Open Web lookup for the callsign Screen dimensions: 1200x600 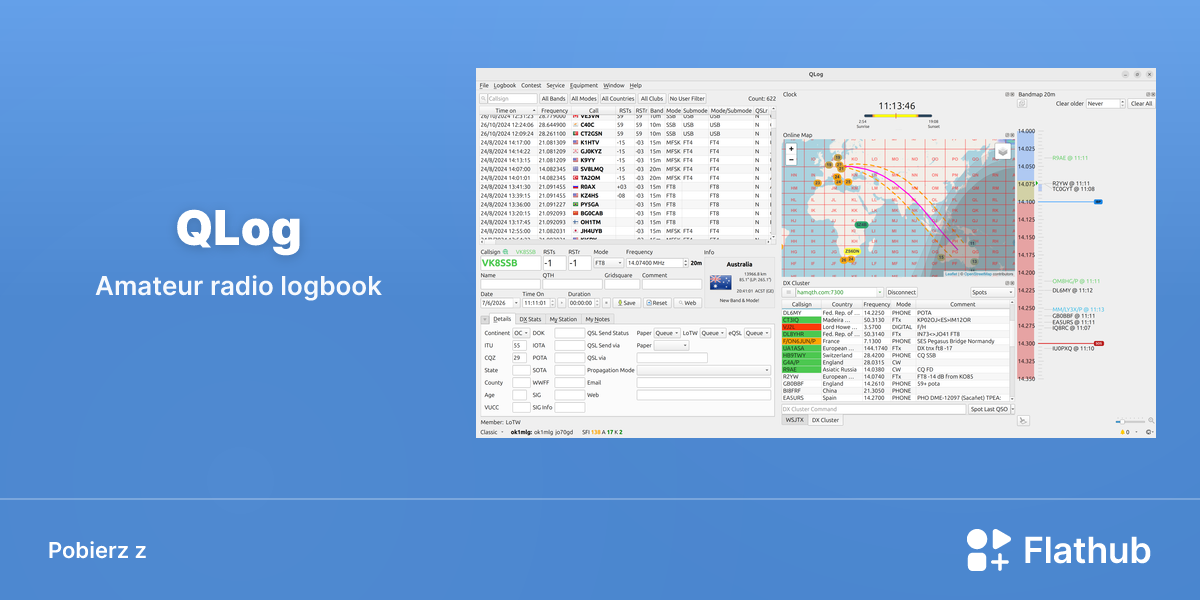[x=687, y=302]
